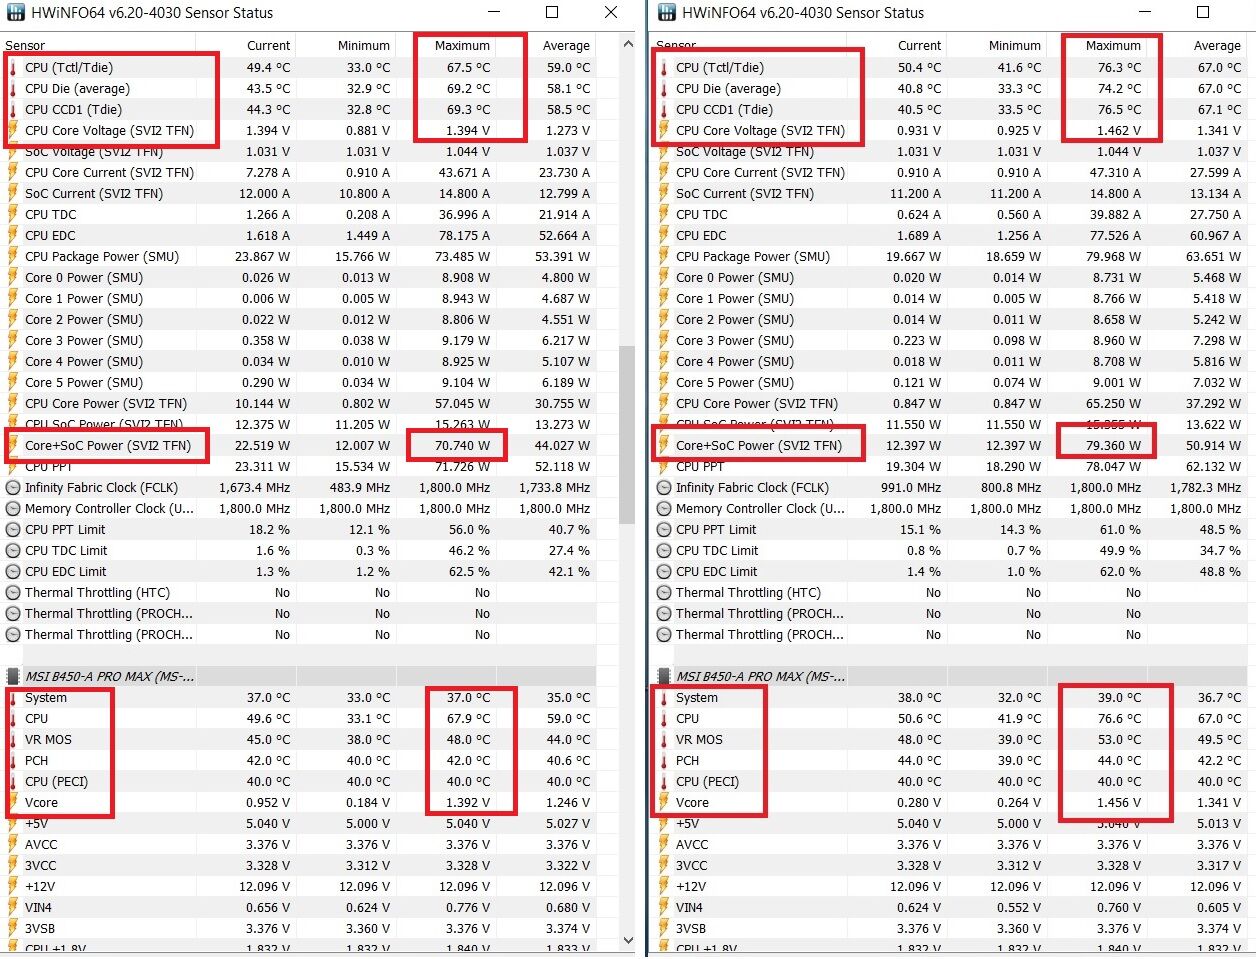Click thermometer icon of CPU CCD1 (Tdie) in right window
This screenshot has width=1256, height=959.
tap(664, 110)
